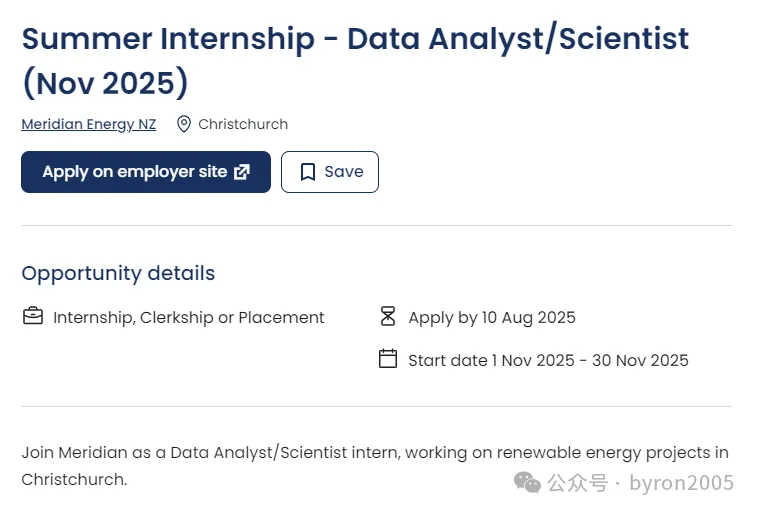Click the byron2005 watermark text
This screenshot has height=513, width=758.
point(682,483)
